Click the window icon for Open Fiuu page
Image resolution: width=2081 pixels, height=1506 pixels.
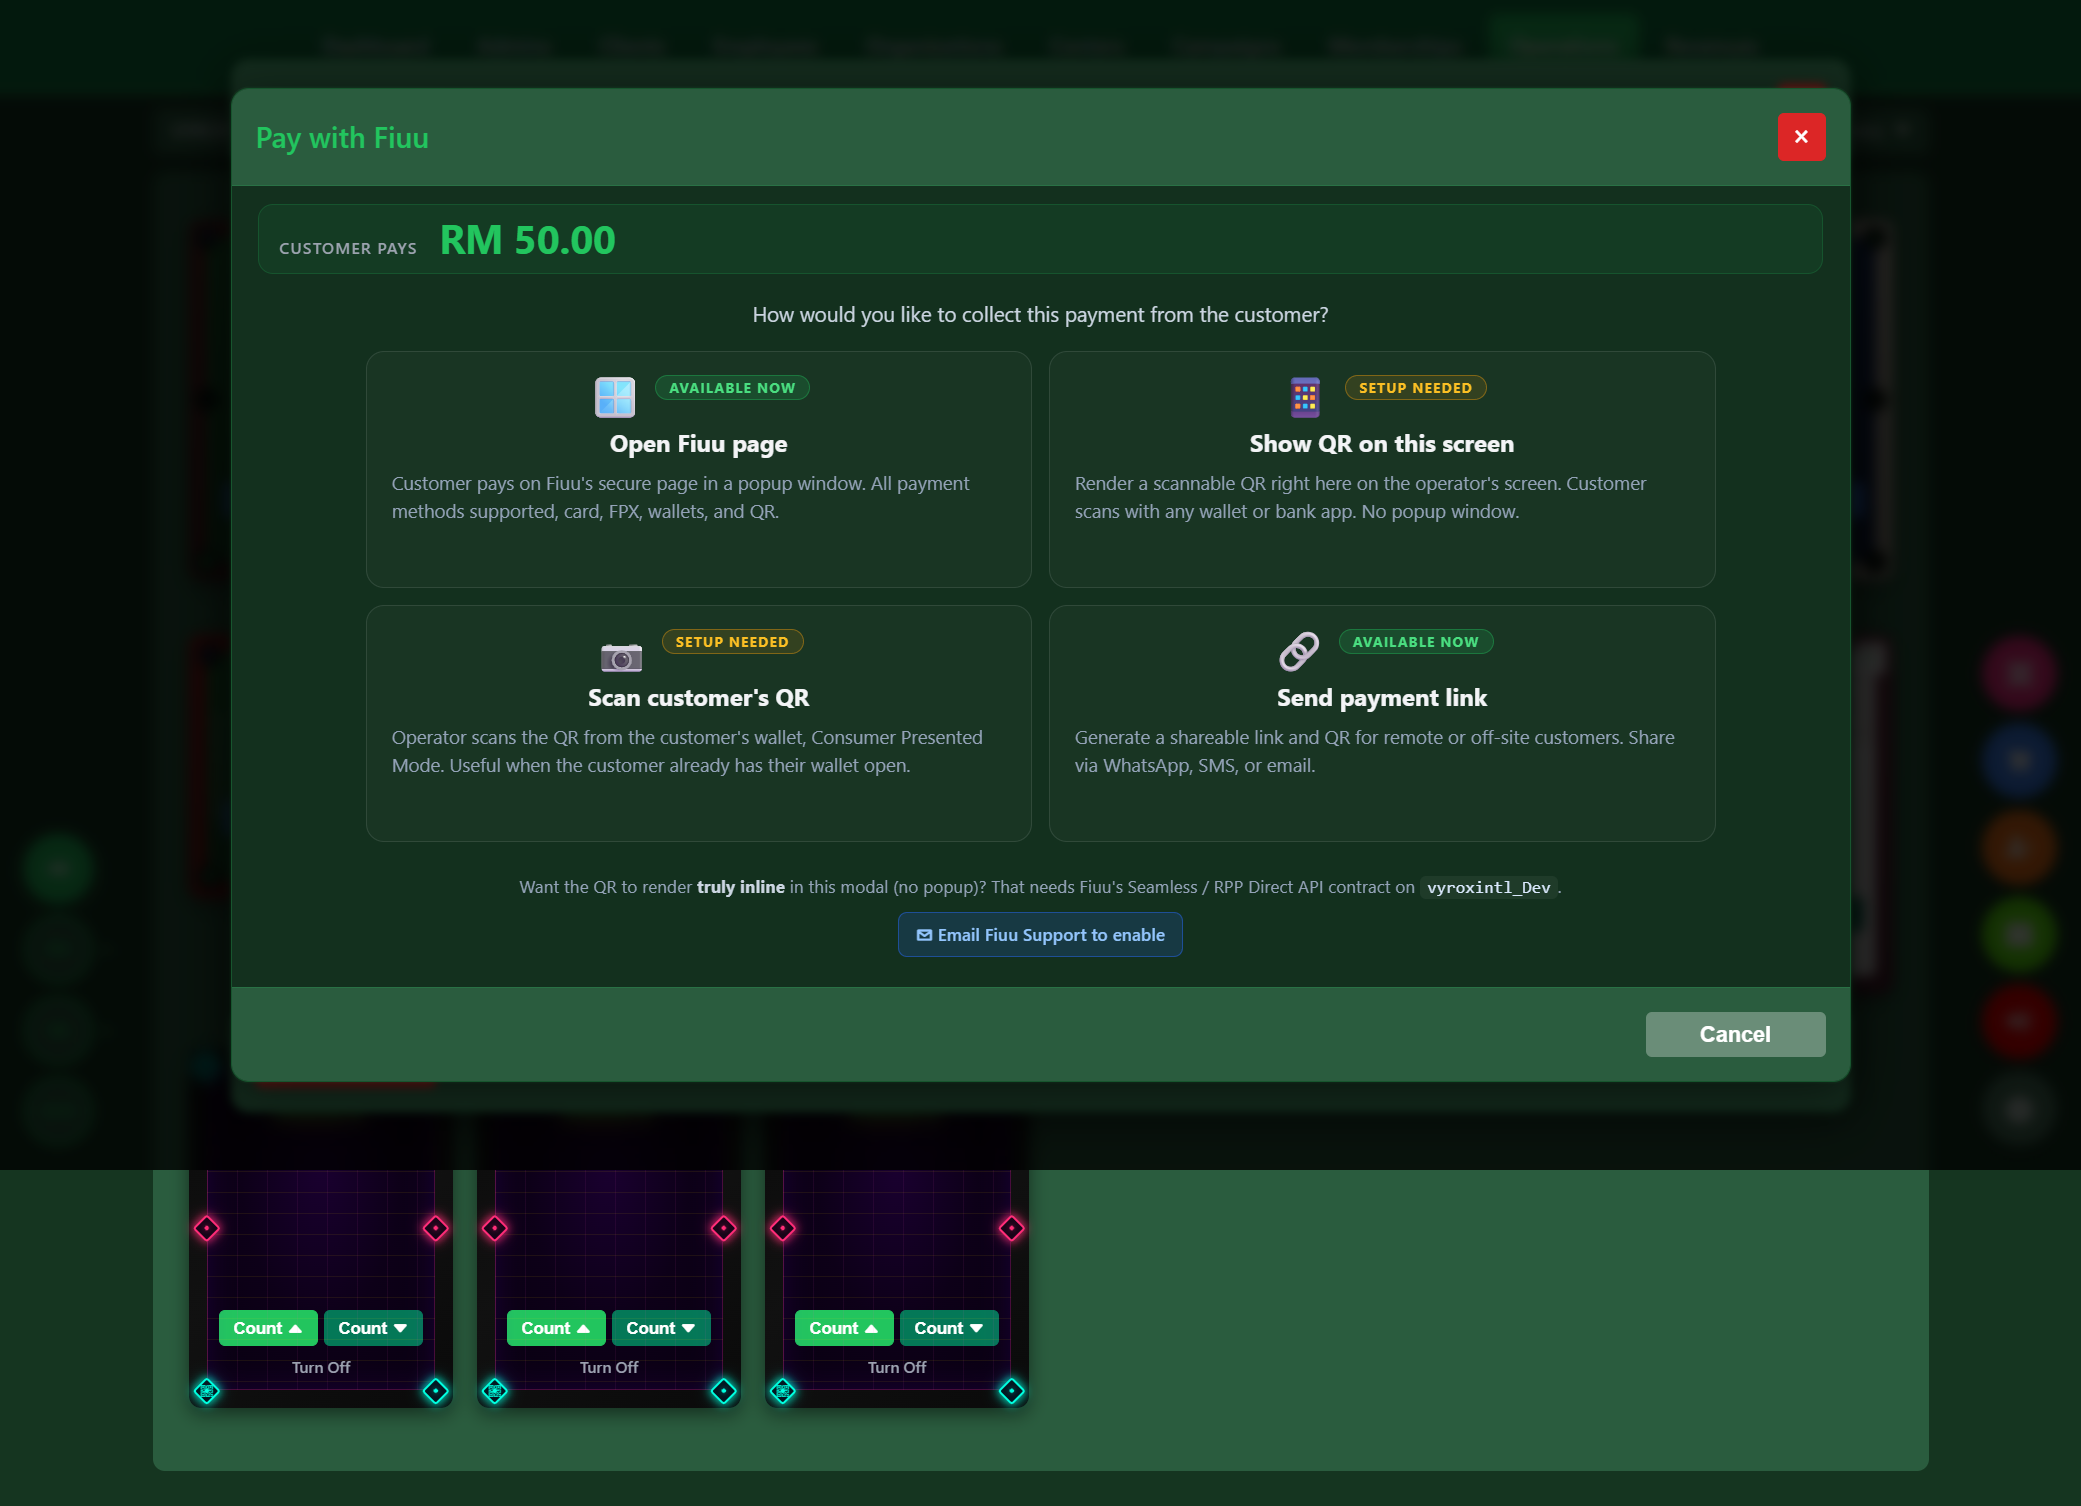point(615,397)
